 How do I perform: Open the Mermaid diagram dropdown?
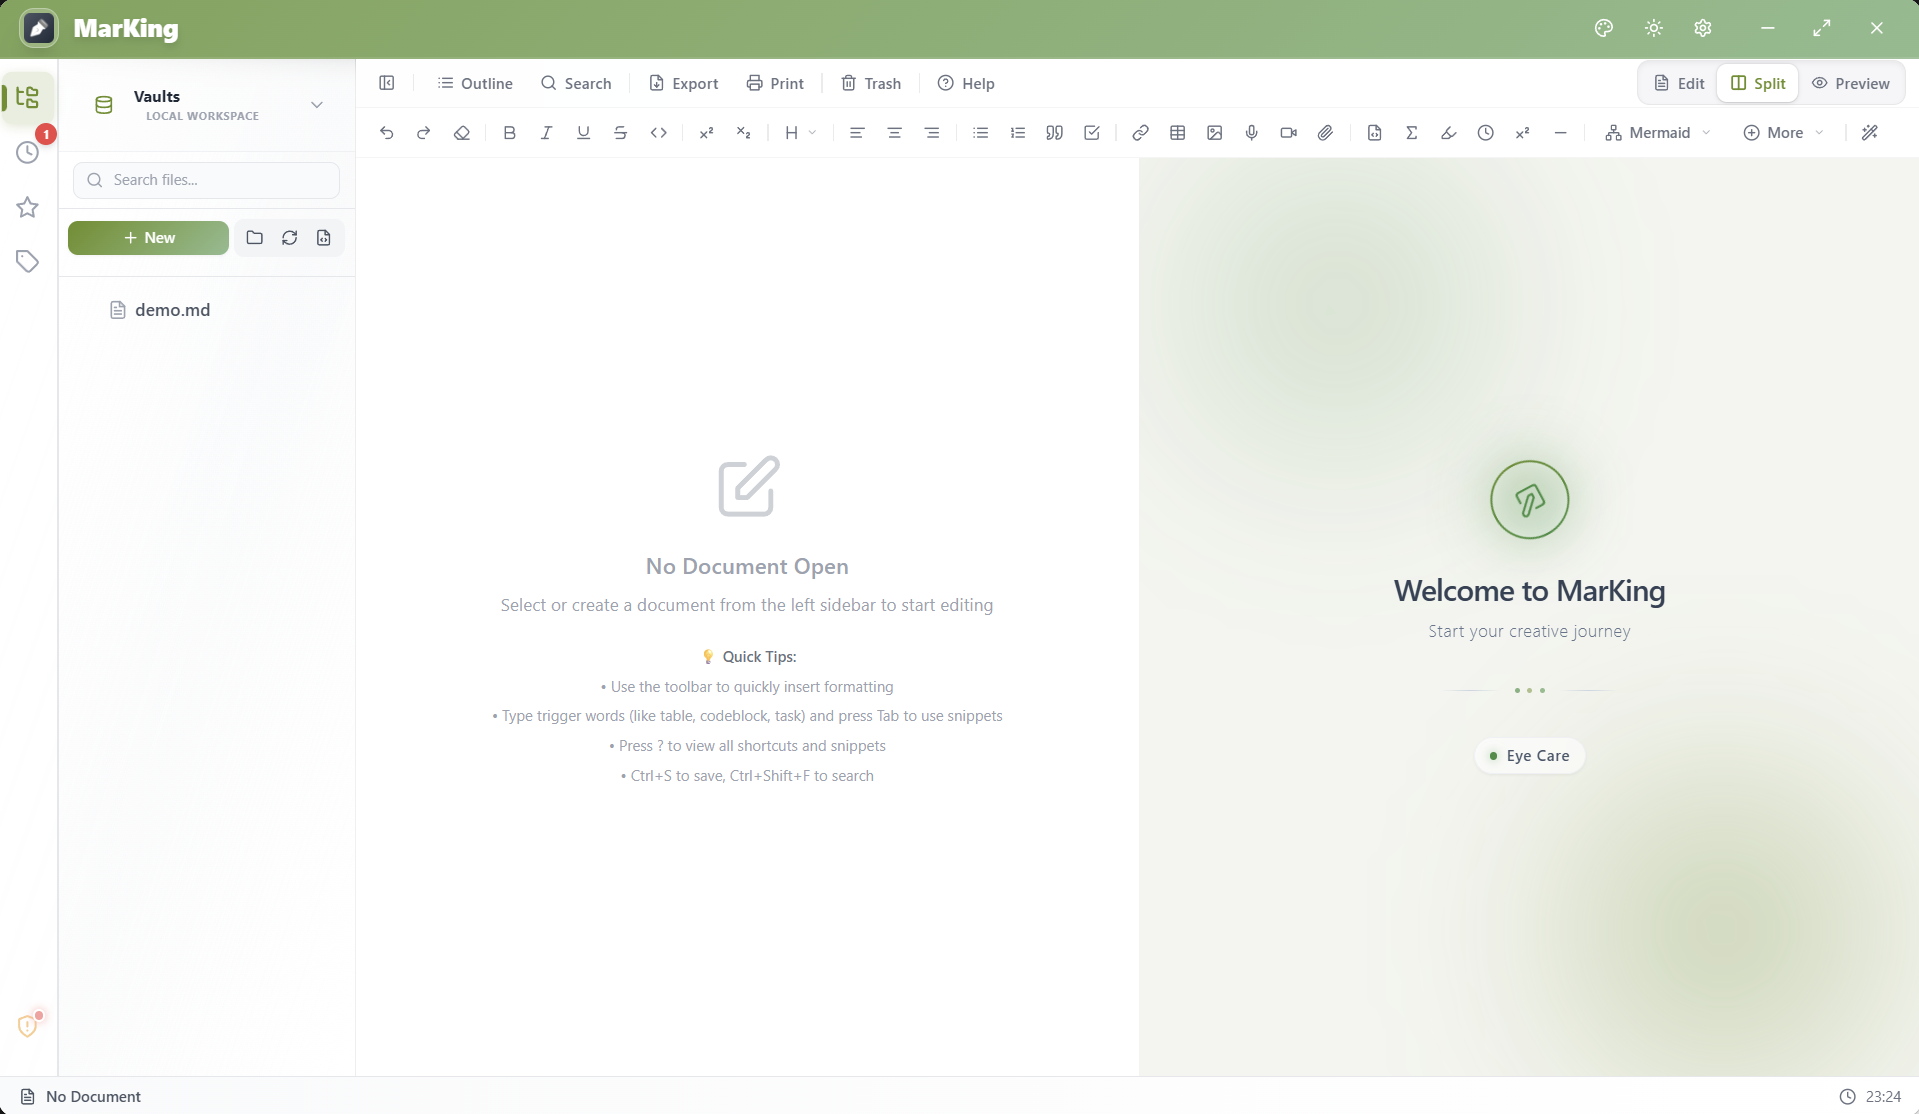tap(1658, 133)
